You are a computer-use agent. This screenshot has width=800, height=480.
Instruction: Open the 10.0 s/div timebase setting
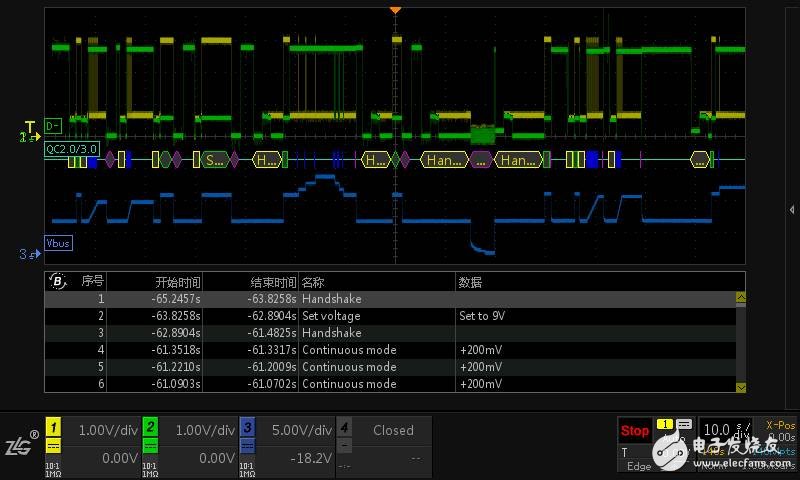(724, 430)
